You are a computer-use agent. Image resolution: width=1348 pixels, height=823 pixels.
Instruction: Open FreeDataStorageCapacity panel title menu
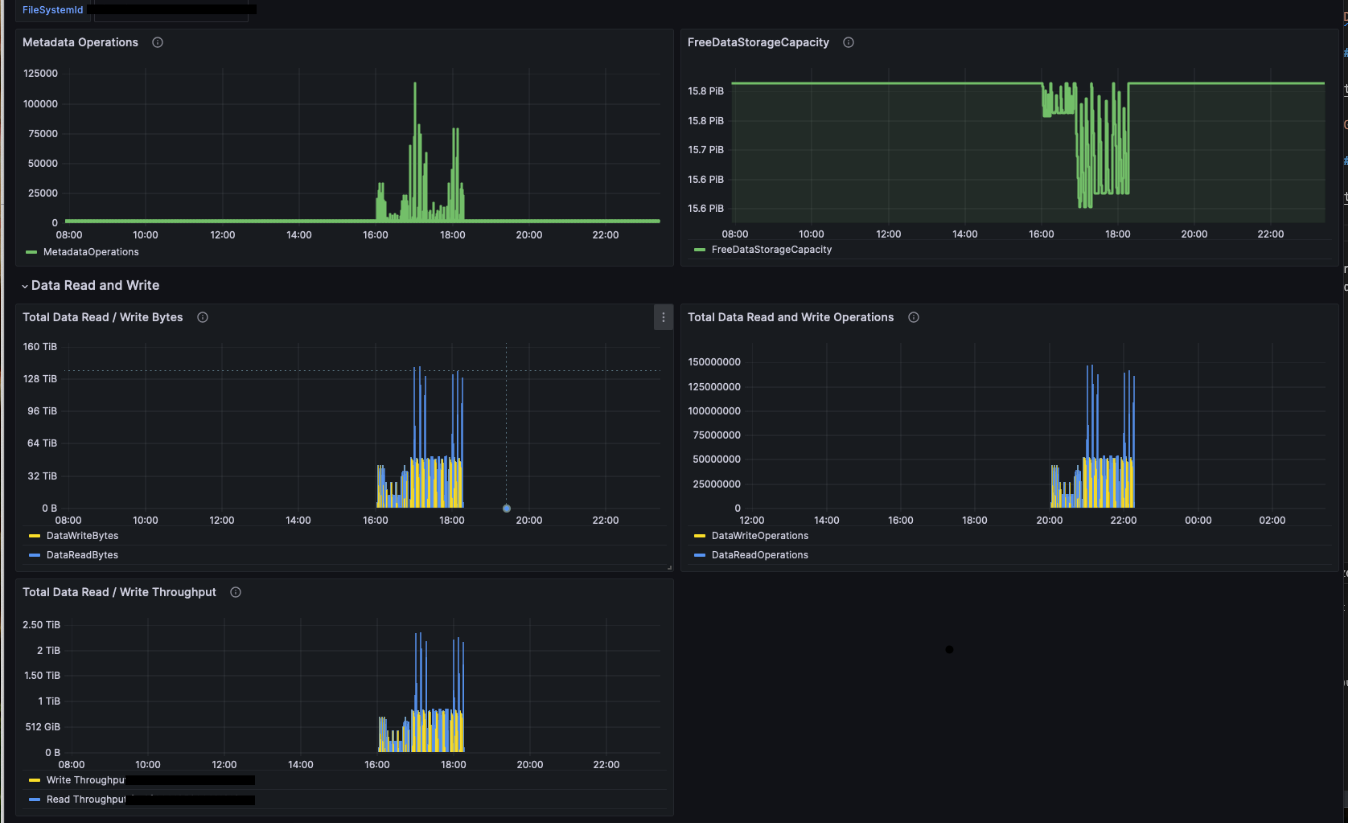click(x=758, y=43)
